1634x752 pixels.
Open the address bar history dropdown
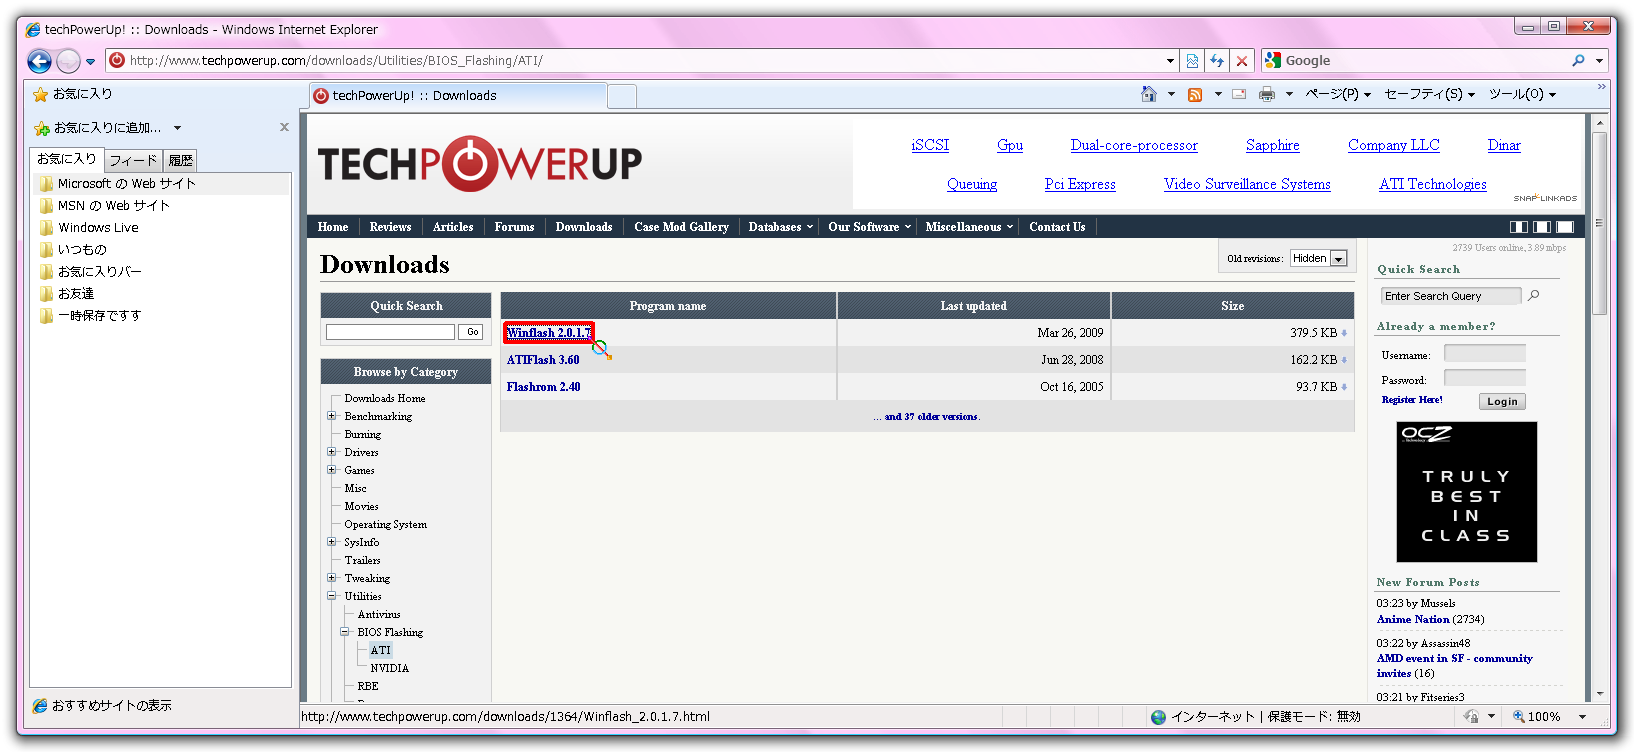[1170, 61]
